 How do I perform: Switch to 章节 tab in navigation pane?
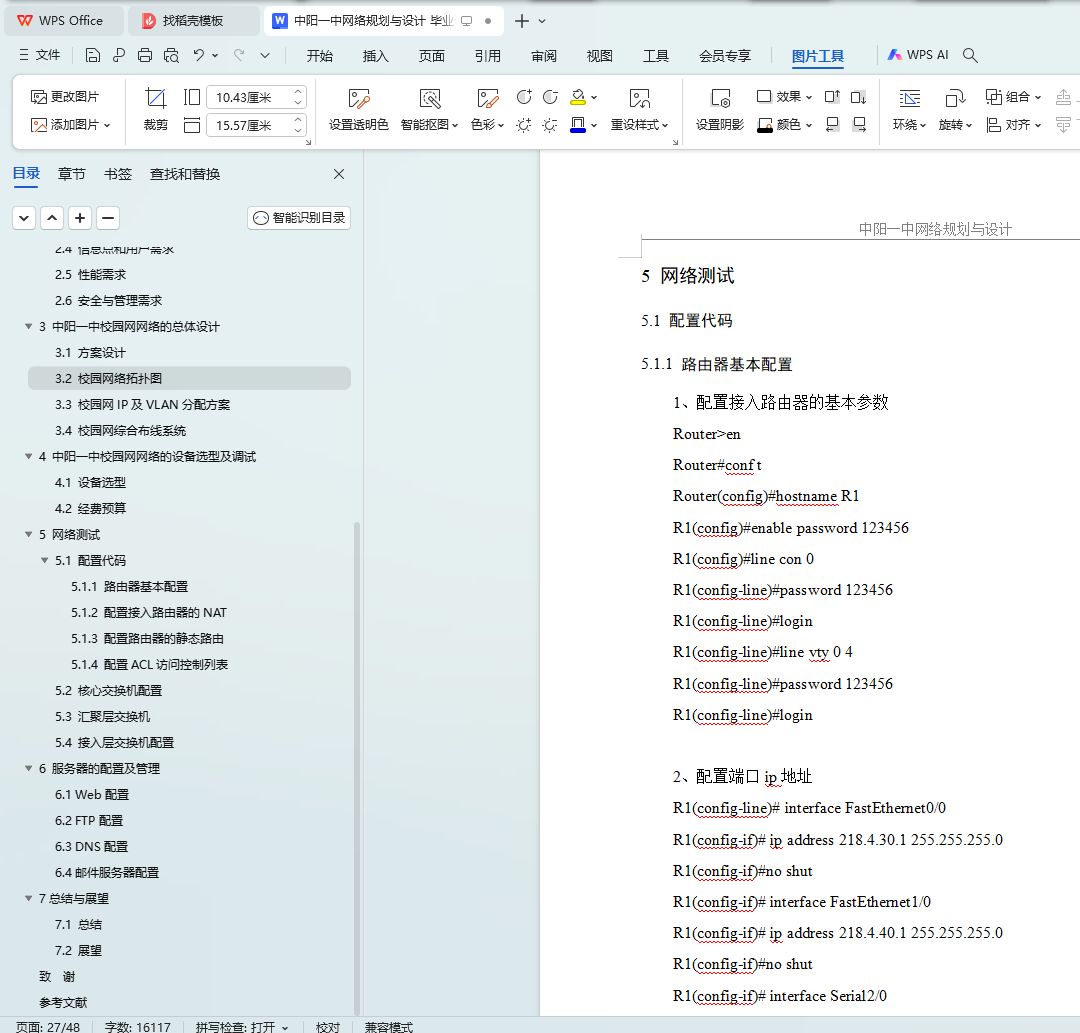coord(72,174)
